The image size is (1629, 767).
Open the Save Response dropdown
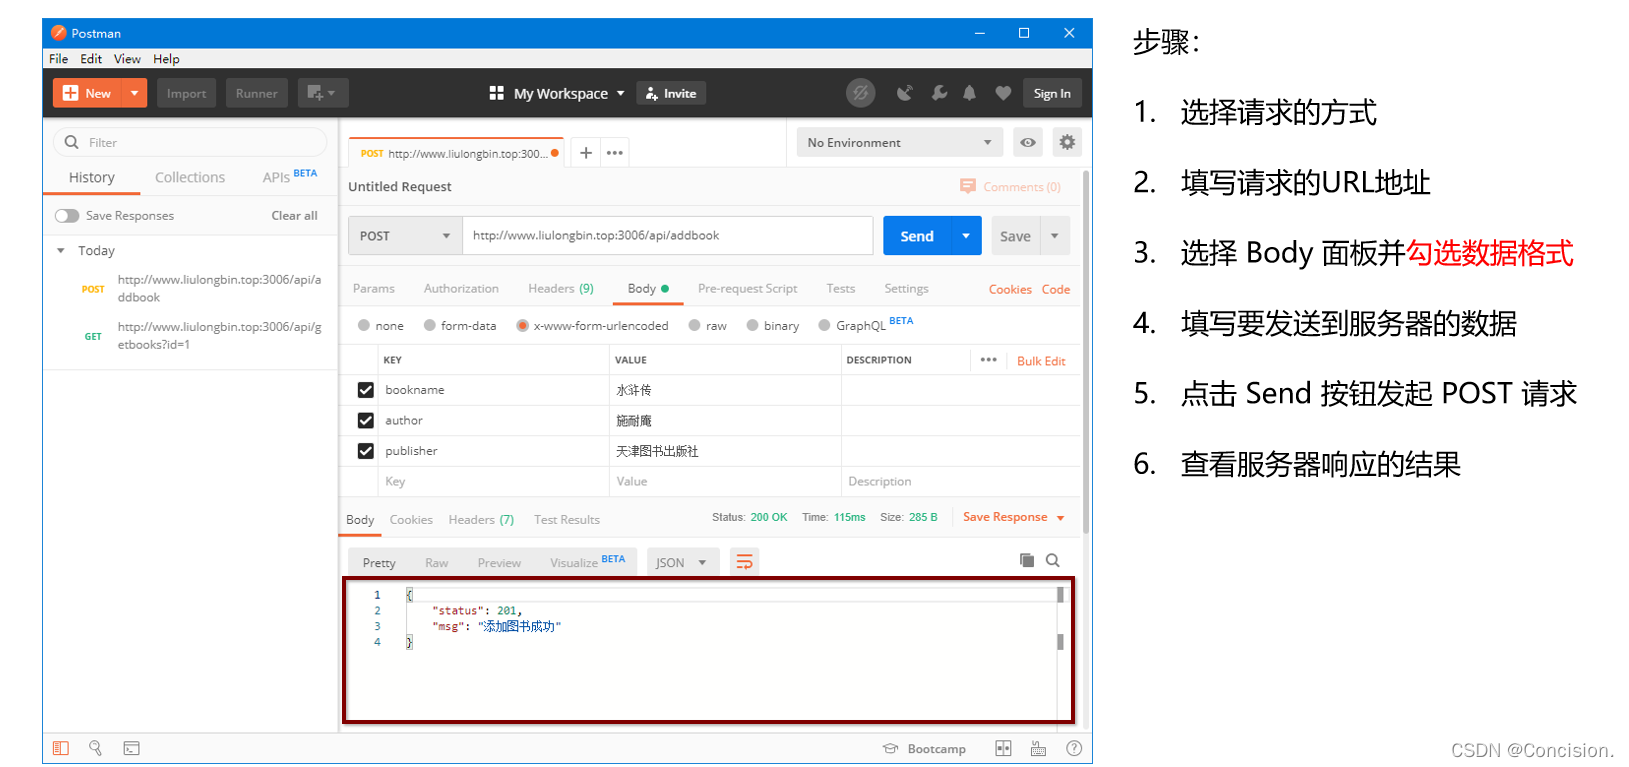[x=1013, y=517]
